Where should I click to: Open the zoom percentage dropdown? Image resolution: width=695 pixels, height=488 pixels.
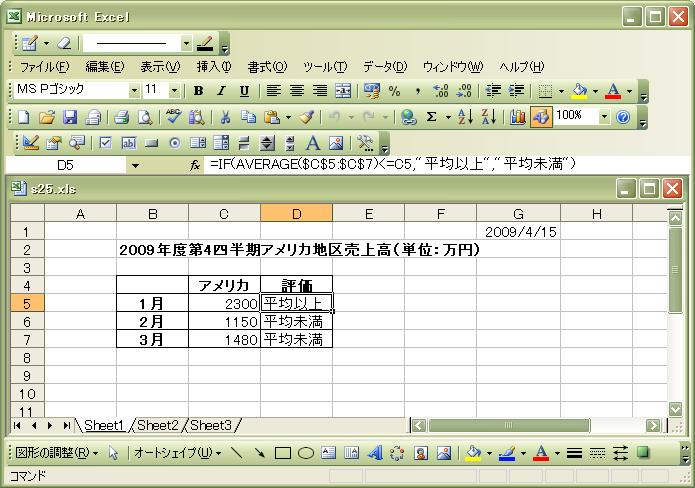604,117
